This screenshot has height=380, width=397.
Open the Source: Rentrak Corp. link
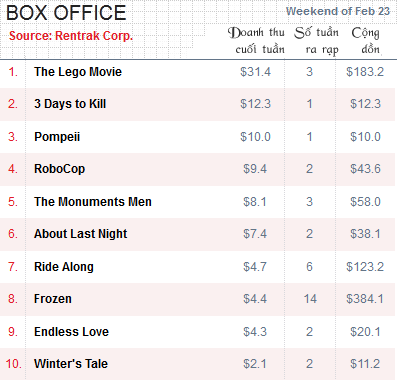pyautogui.click(x=71, y=36)
